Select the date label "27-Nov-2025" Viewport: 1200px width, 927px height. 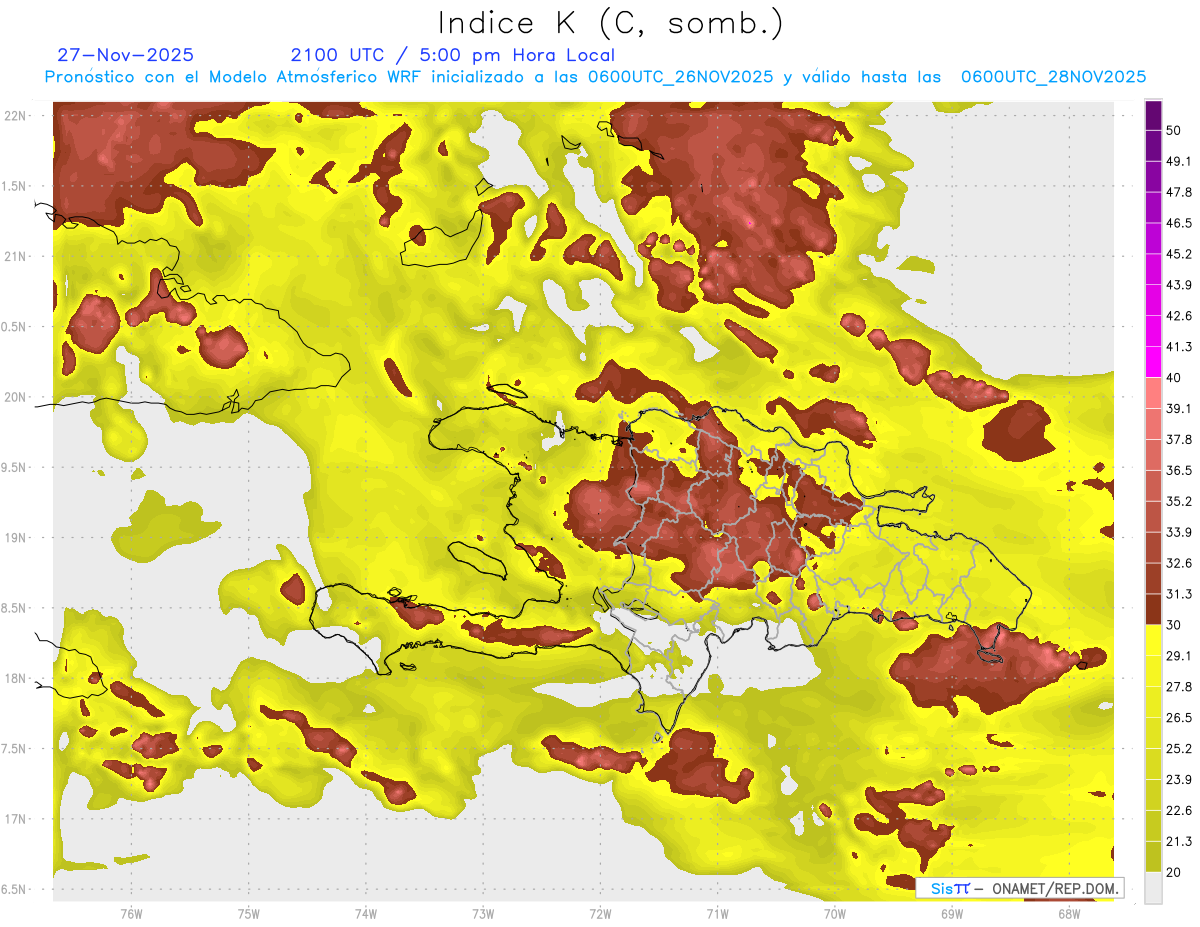click(126, 55)
